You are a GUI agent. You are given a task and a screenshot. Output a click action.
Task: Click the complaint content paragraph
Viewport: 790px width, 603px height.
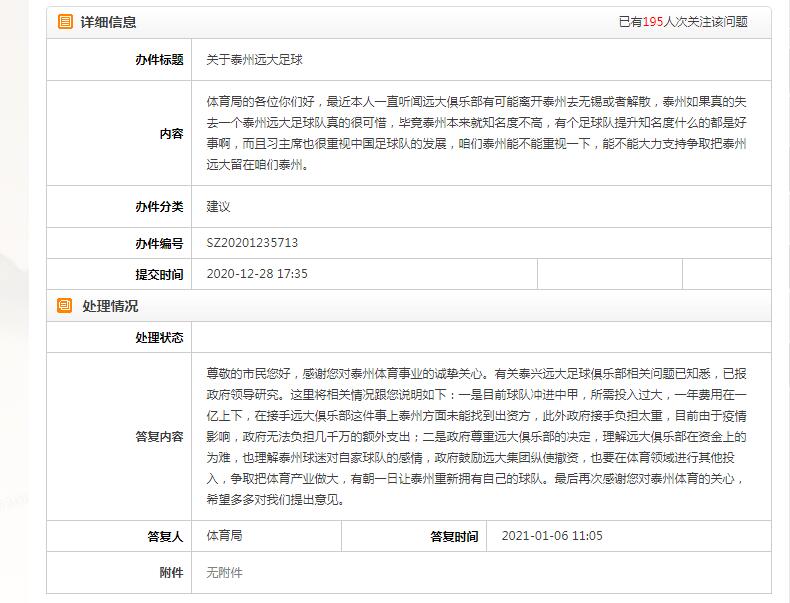click(x=476, y=133)
